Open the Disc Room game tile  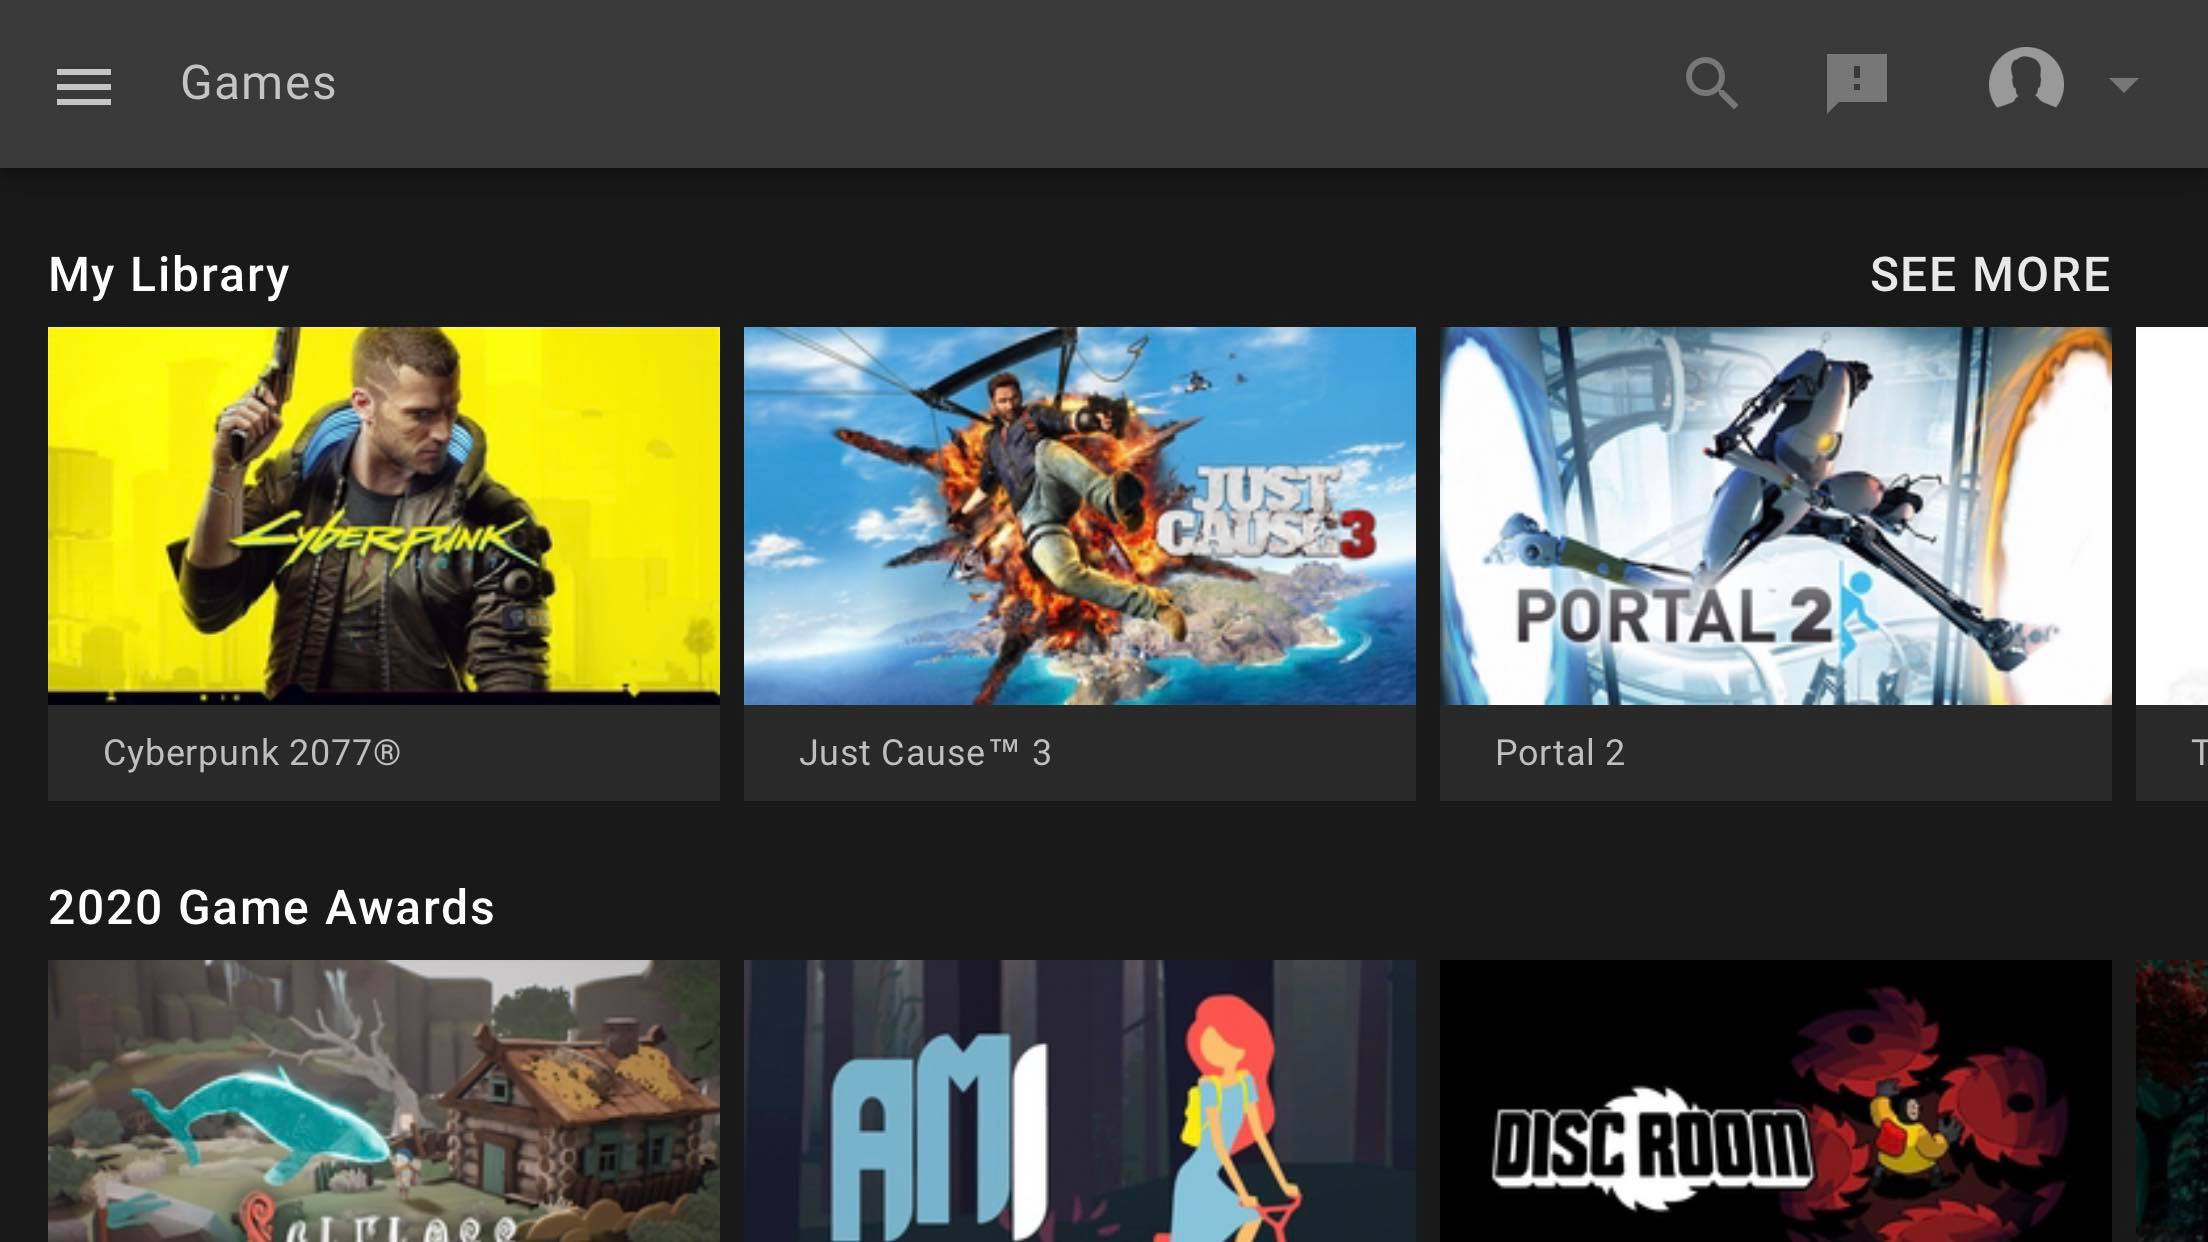point(1776,1100)
